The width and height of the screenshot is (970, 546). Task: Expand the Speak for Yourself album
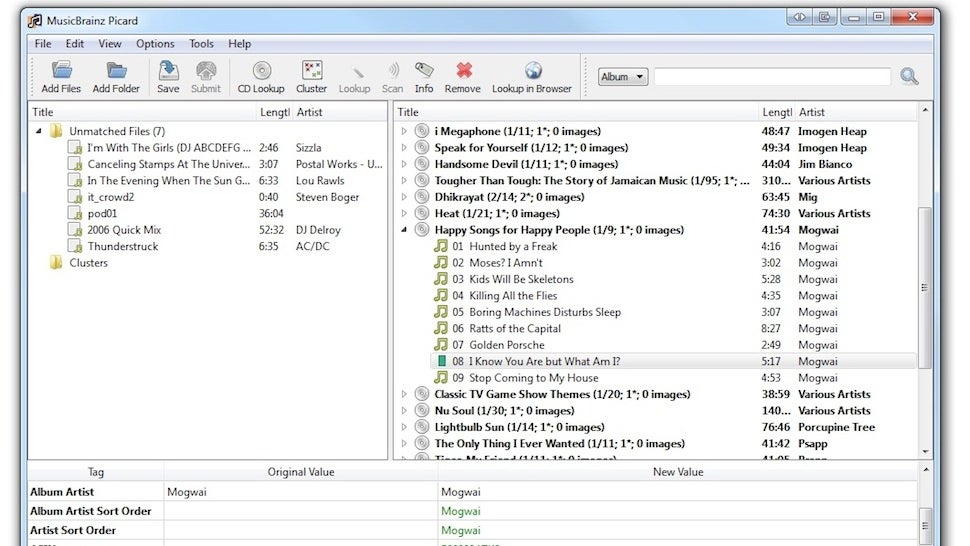pyautogui.click(x=404, y=148)
